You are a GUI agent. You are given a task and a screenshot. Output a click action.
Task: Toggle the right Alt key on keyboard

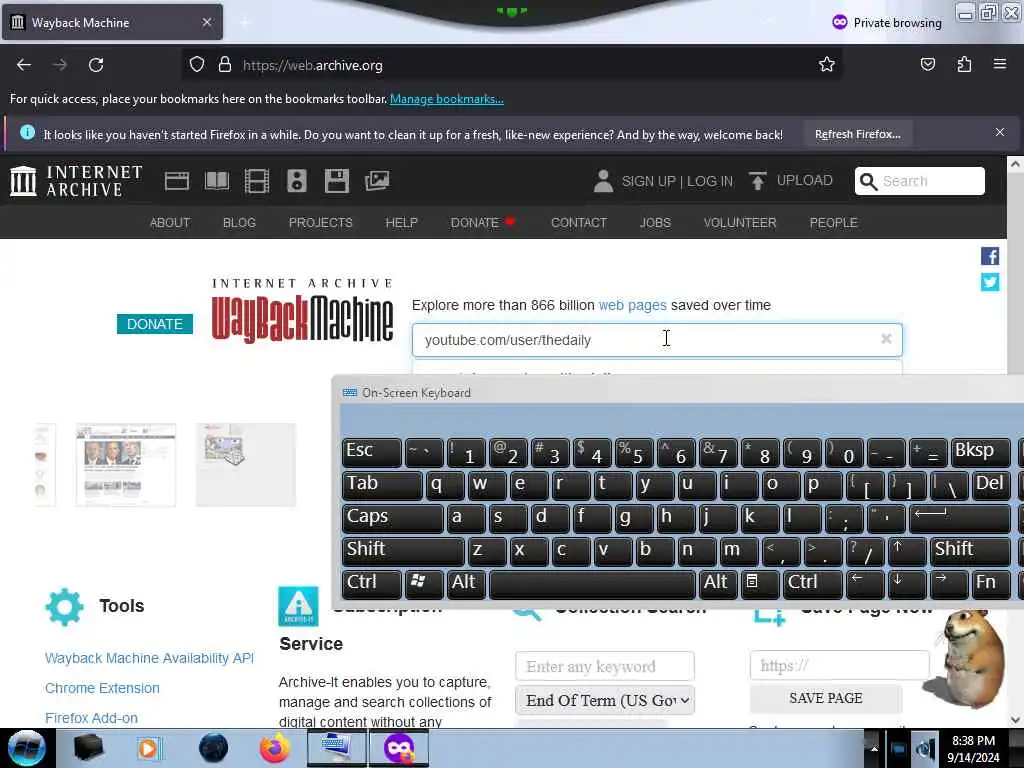[718, 584]
